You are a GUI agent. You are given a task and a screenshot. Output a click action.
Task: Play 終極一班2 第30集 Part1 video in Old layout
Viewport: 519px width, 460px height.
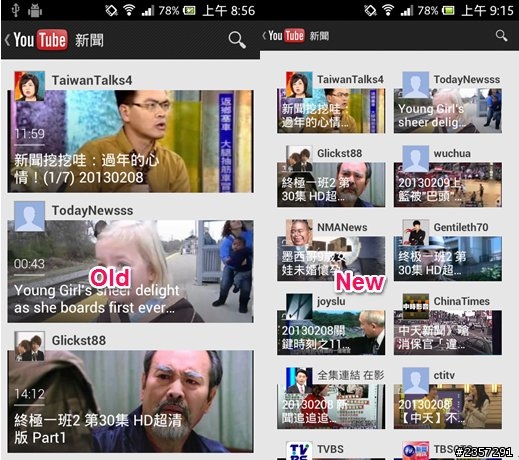[130, 401]
